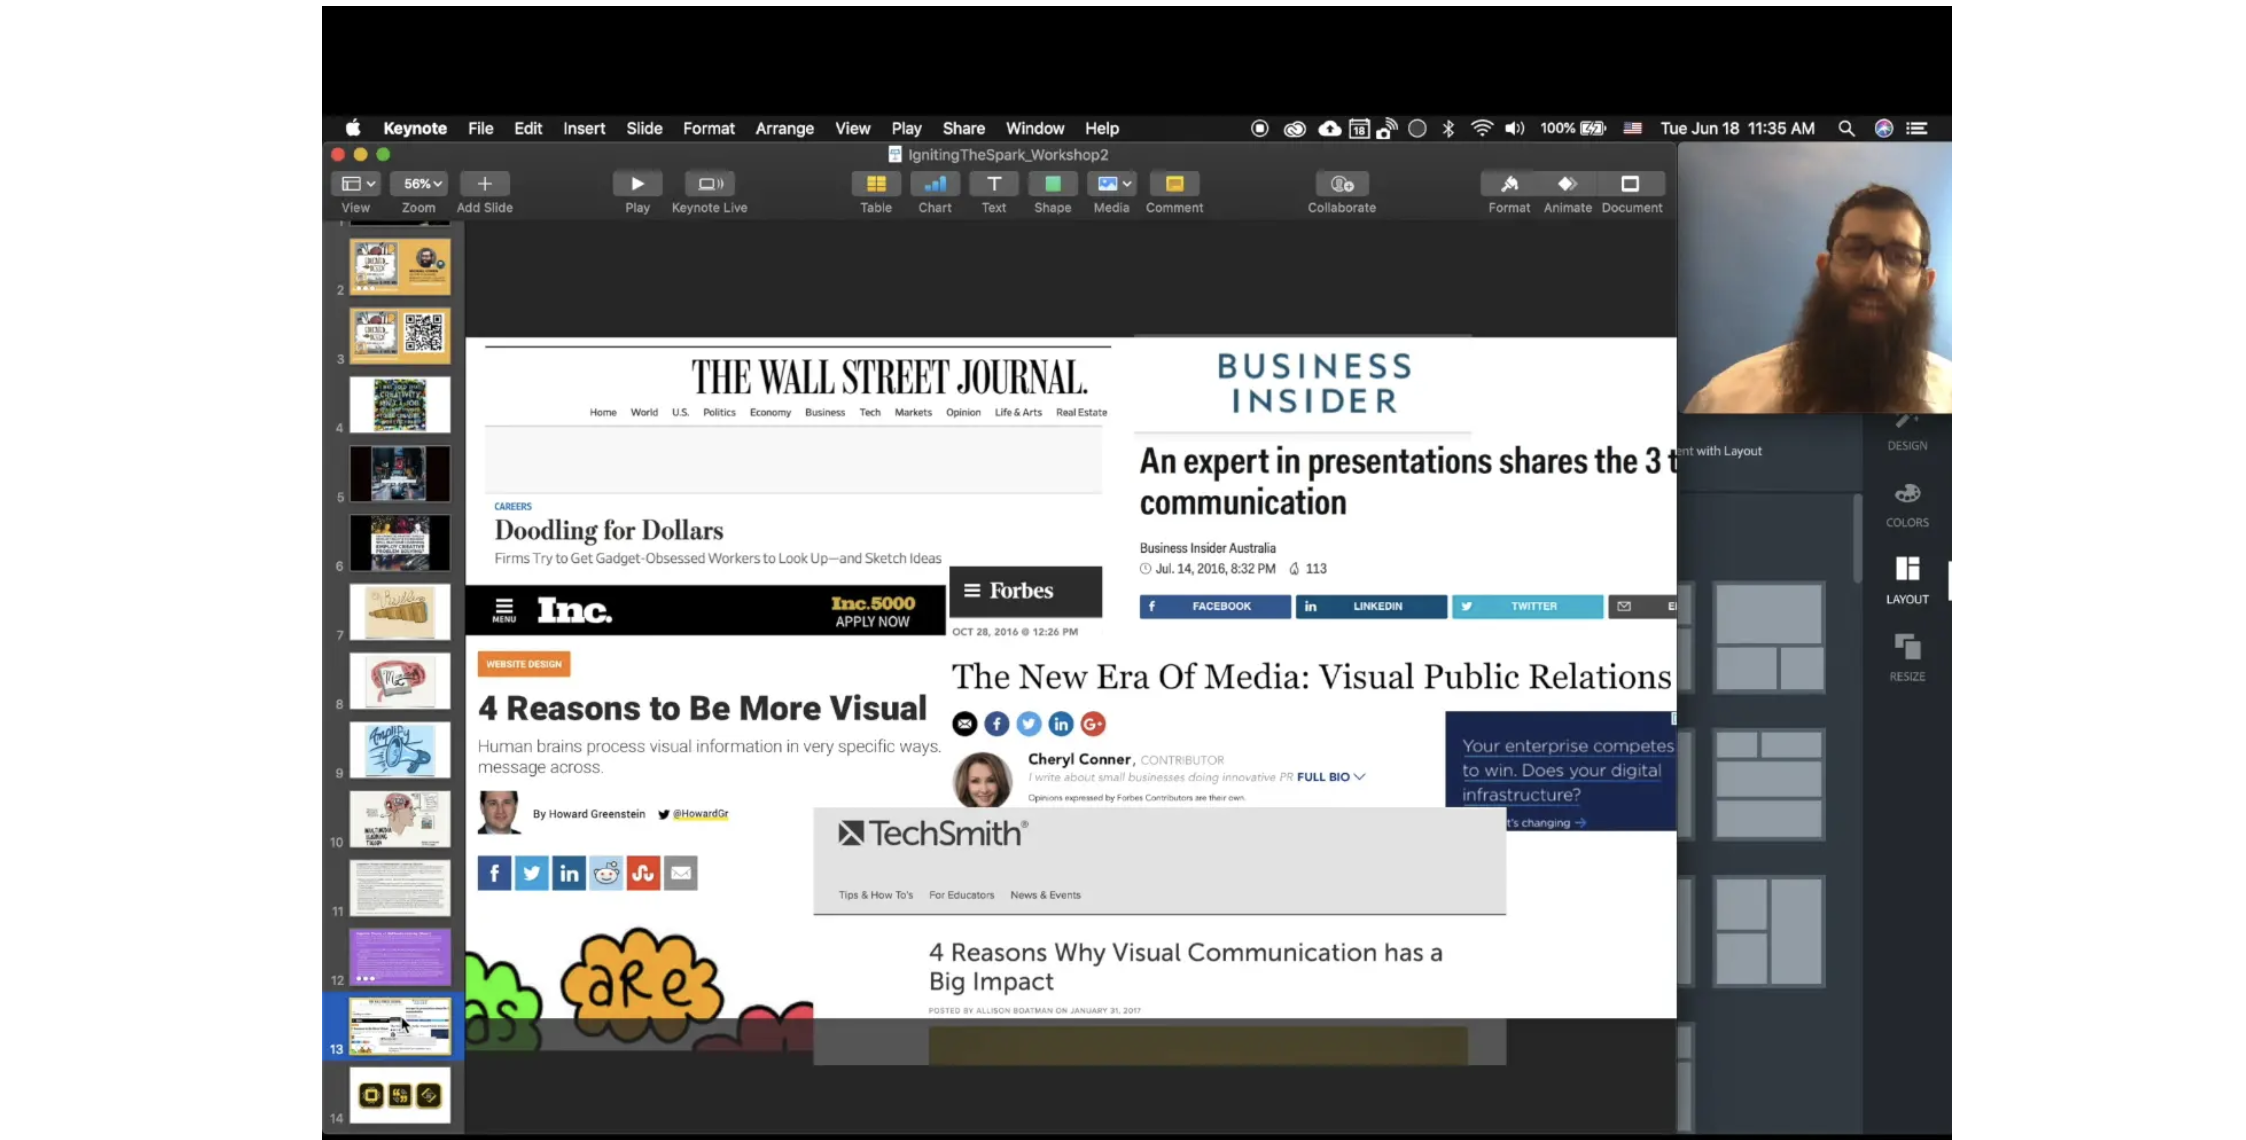Select slide 14 thumbnail

[400, 1095]
